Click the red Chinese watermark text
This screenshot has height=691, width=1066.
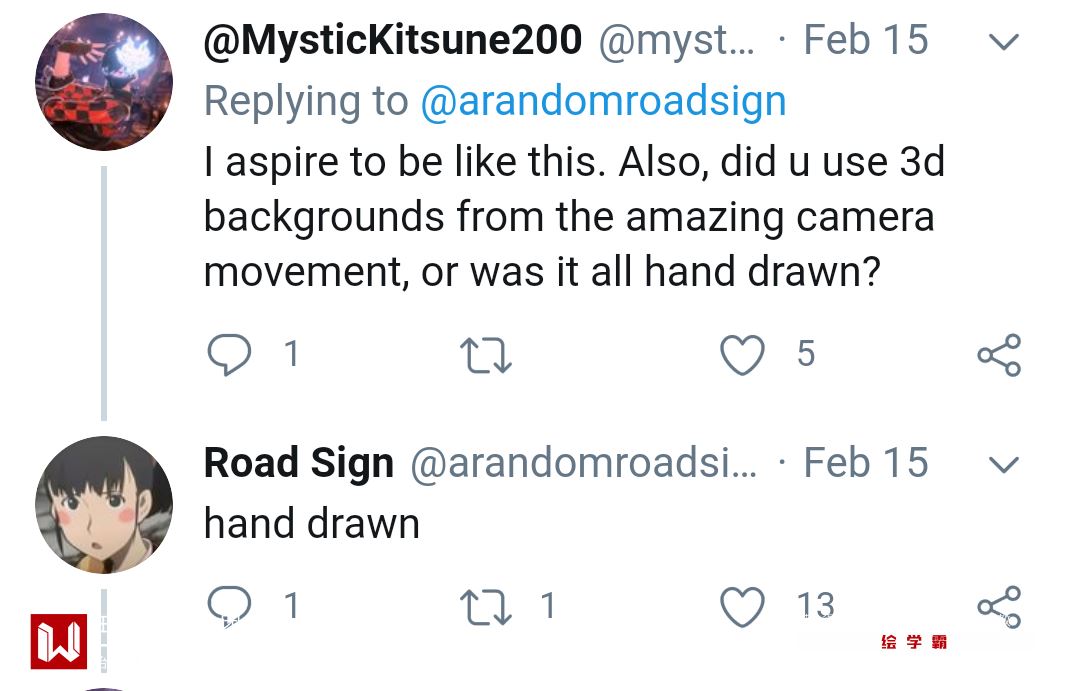tap(914, 641)
